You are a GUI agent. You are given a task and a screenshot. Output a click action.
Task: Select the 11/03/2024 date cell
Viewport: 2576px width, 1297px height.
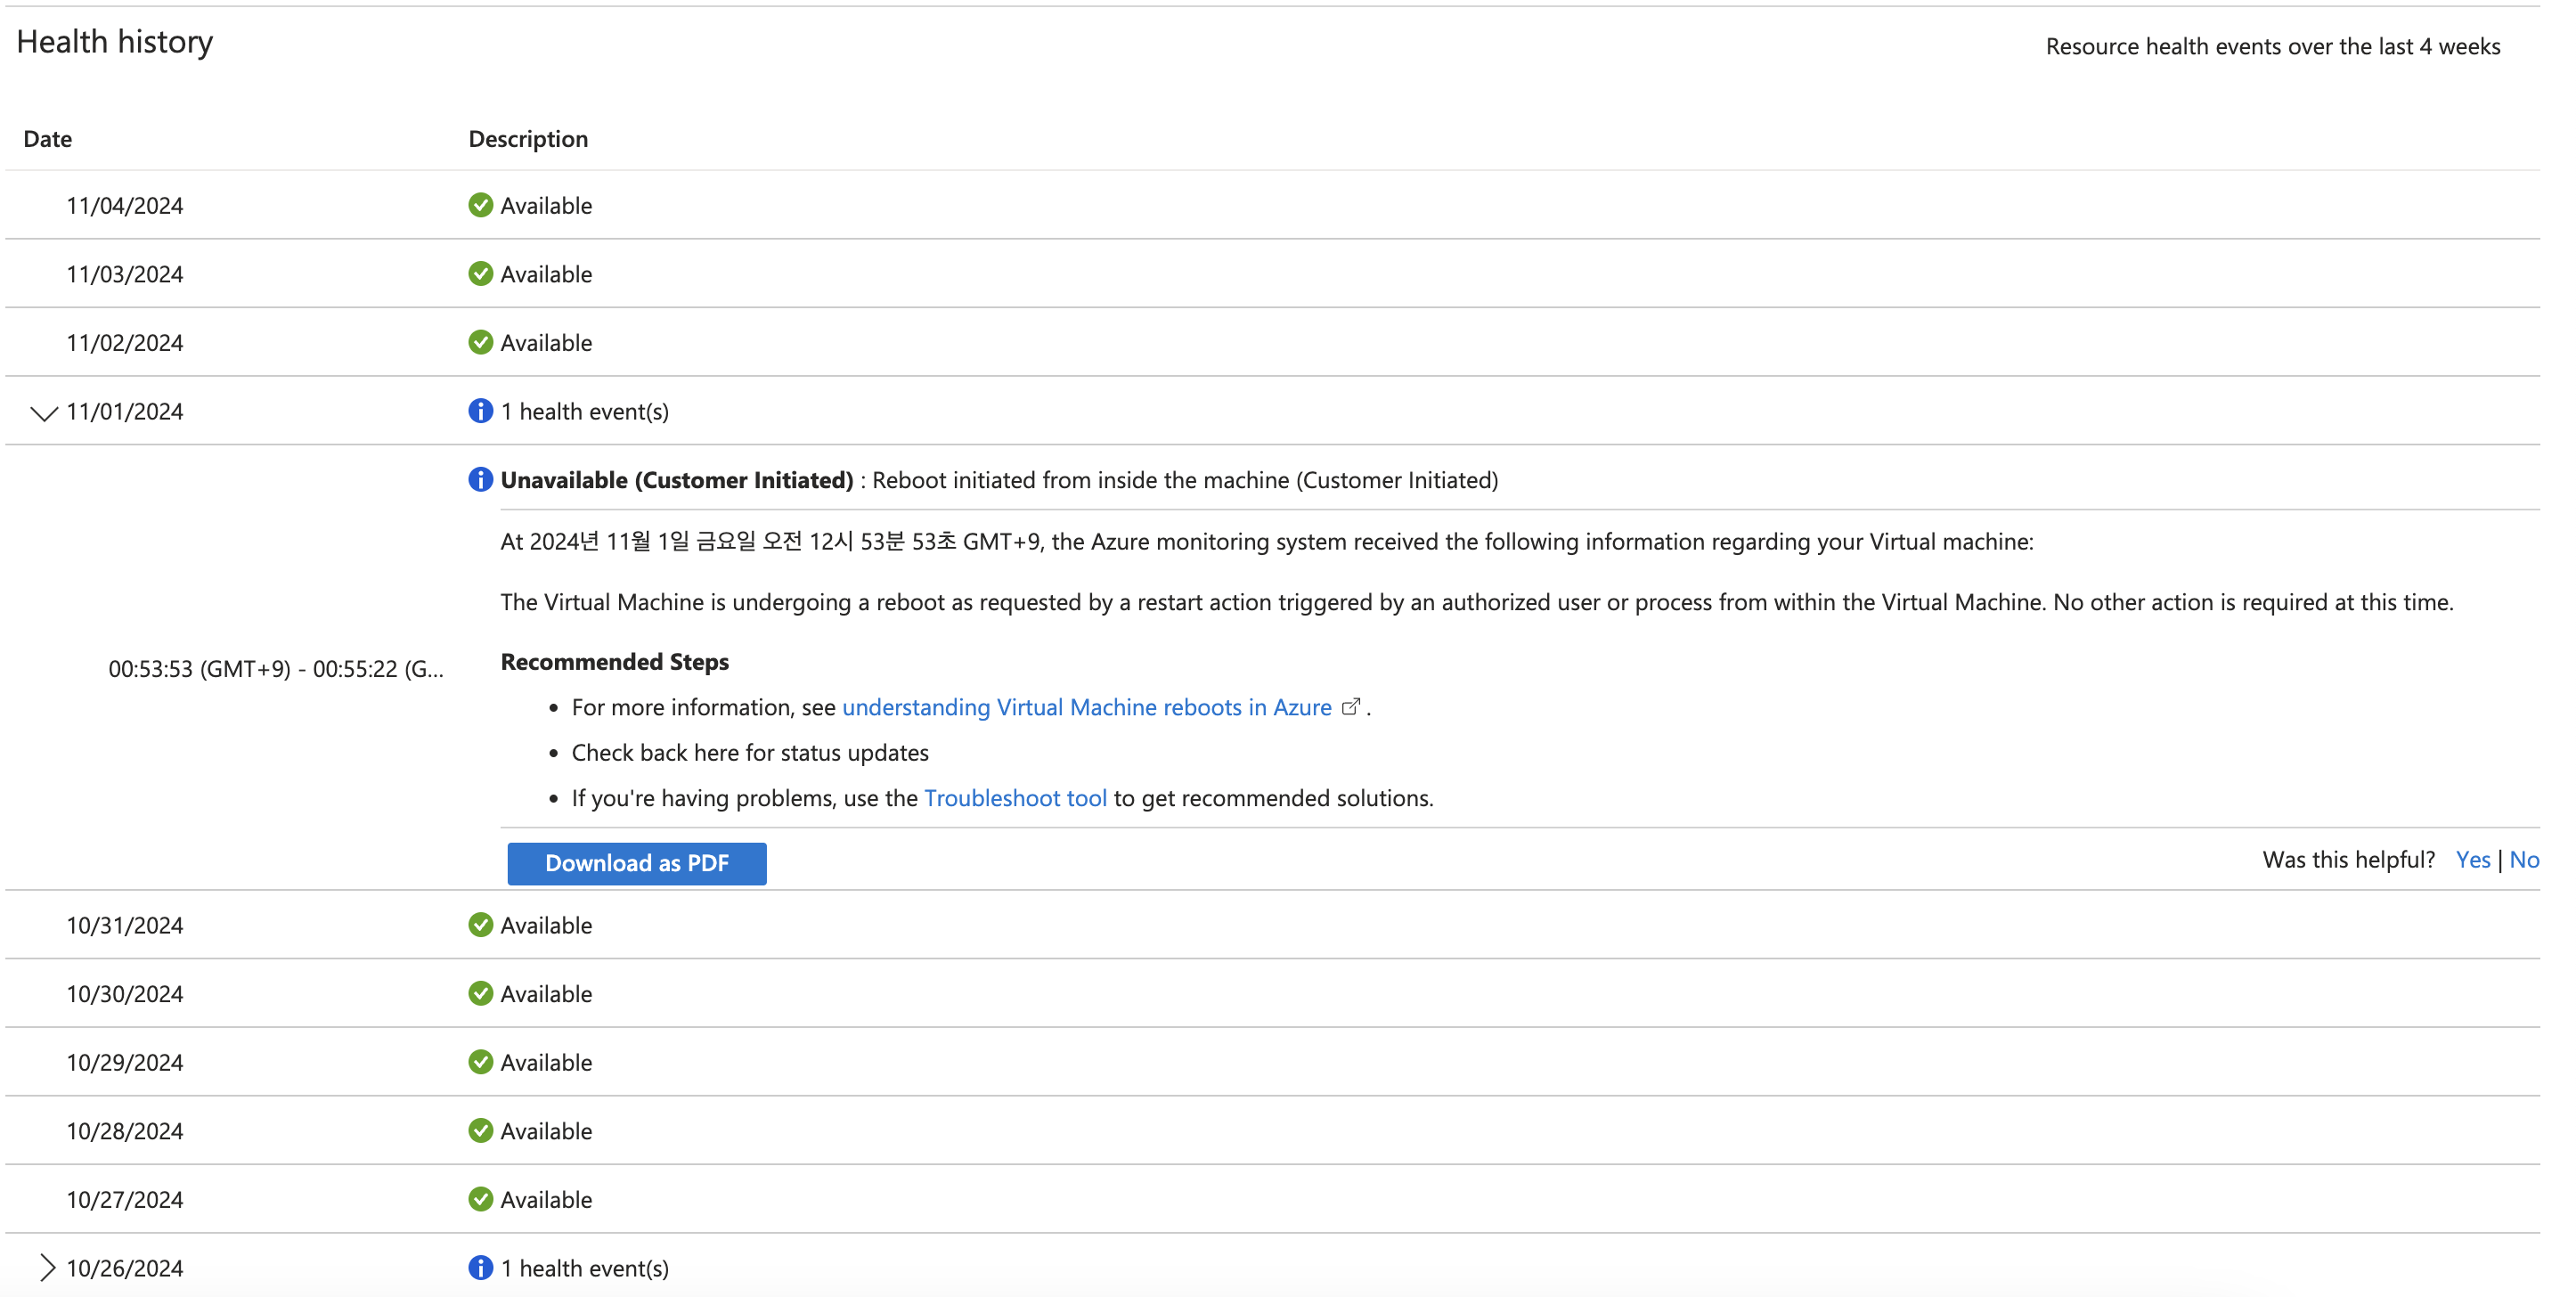(x=125, y=274)
